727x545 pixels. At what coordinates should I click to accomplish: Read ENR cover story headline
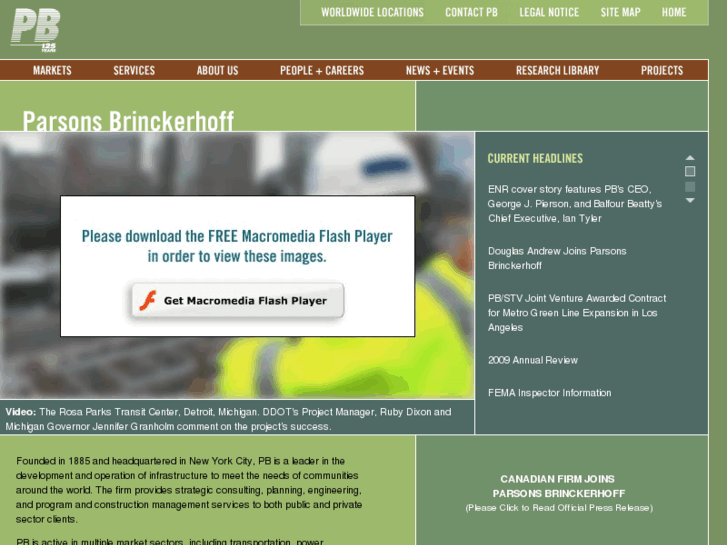point(574,204)
